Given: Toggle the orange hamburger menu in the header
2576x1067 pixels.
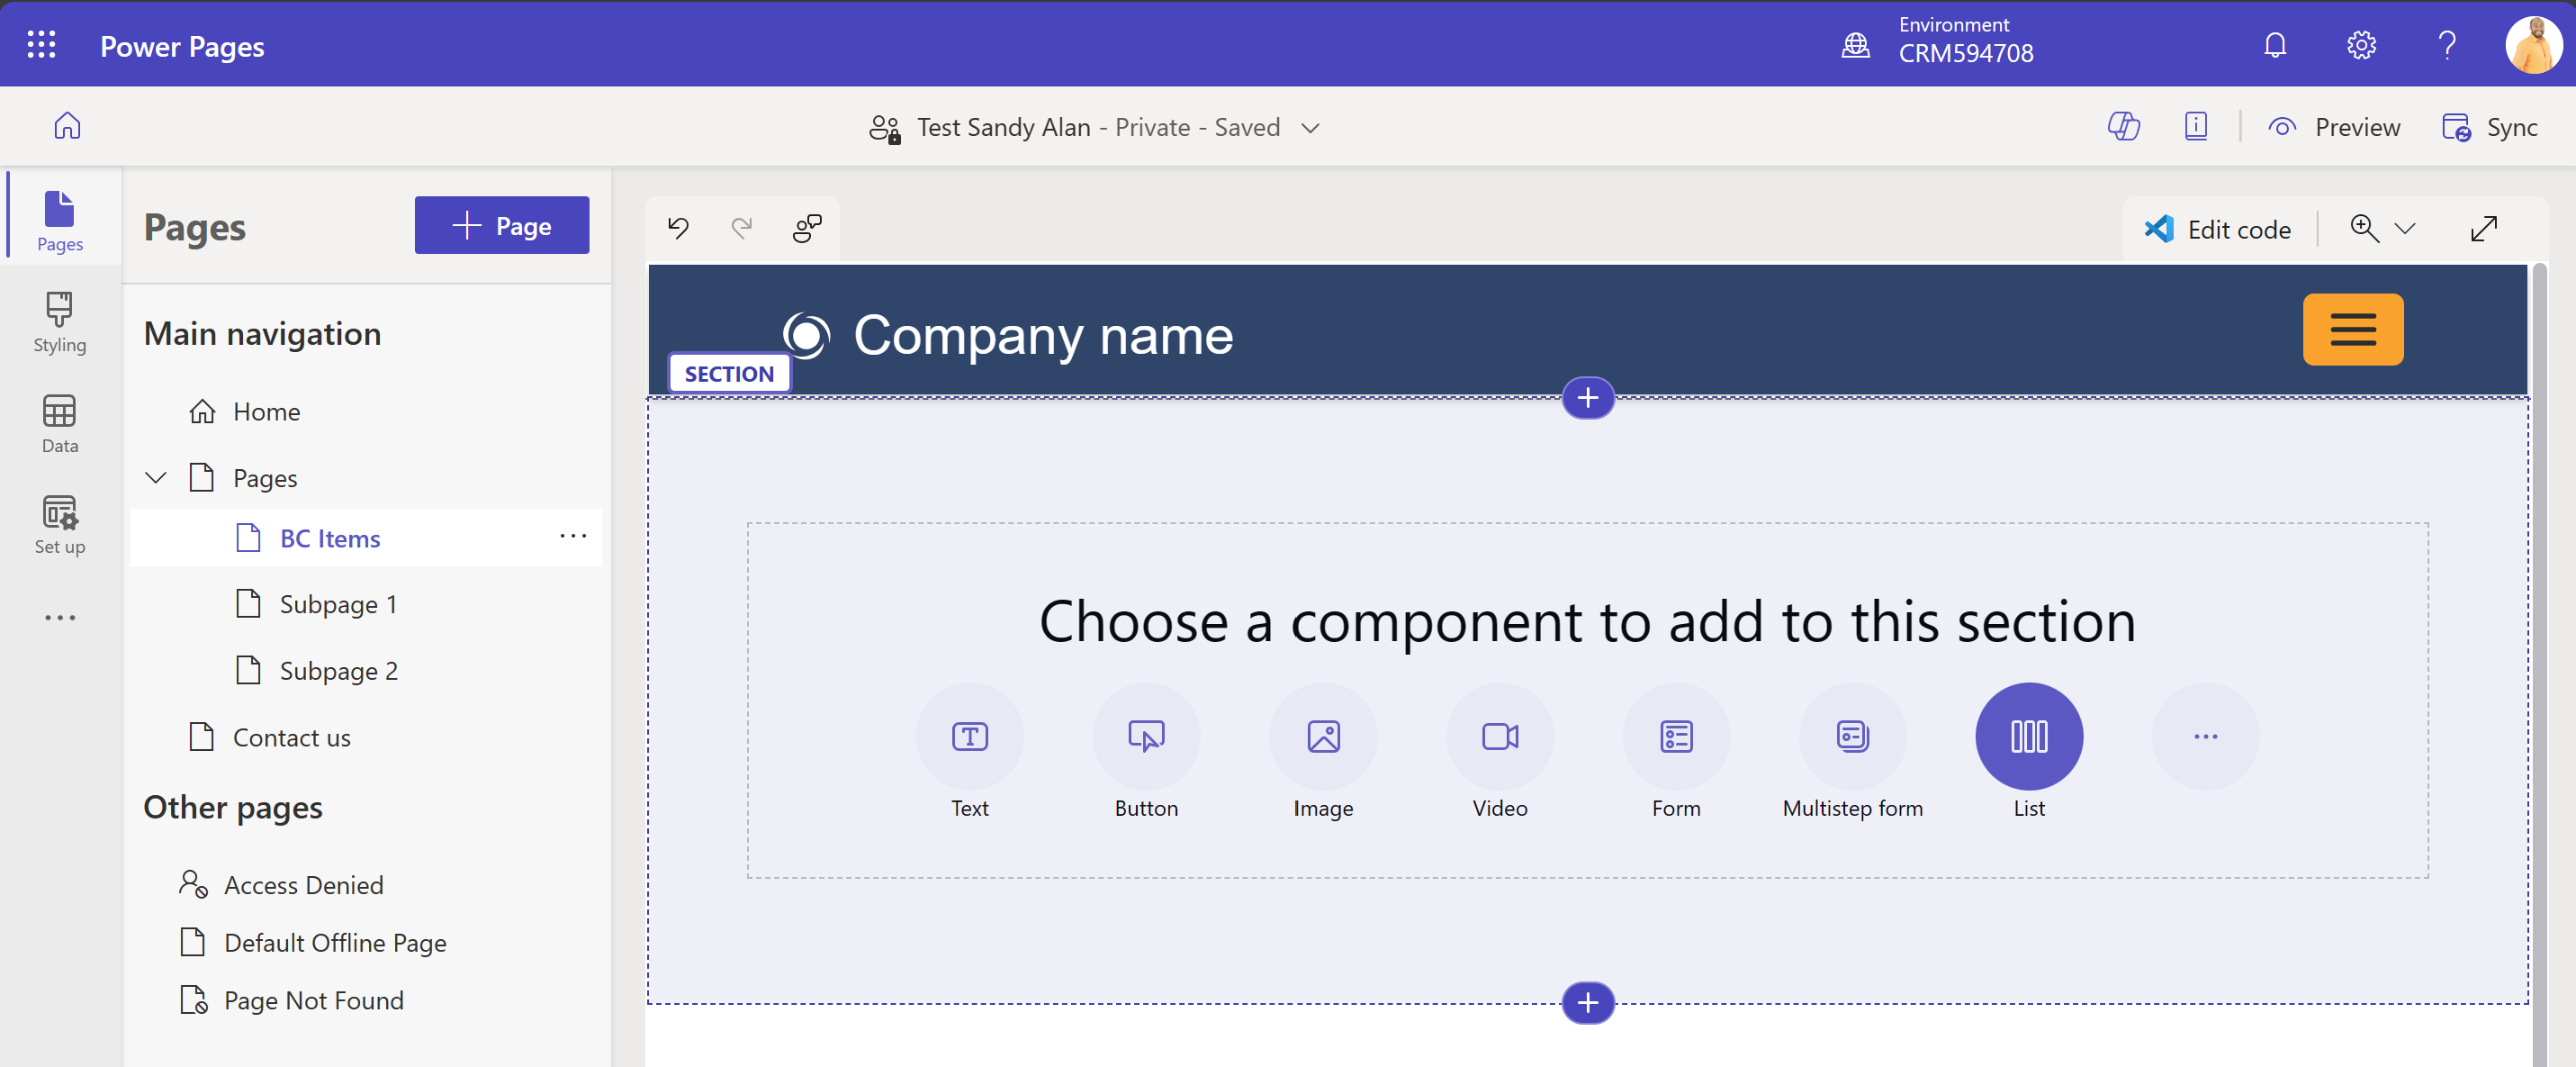Looking at the screenshot, I should pyautogui.click(x=2352, y=329).
